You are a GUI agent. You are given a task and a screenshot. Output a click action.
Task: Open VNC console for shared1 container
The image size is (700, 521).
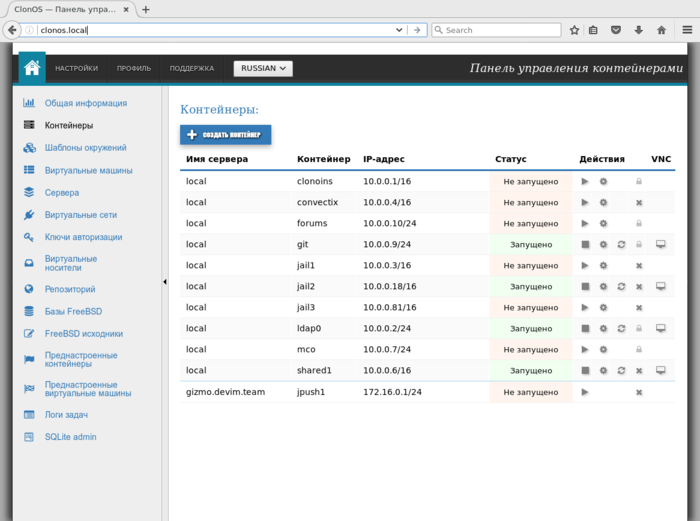660,370
